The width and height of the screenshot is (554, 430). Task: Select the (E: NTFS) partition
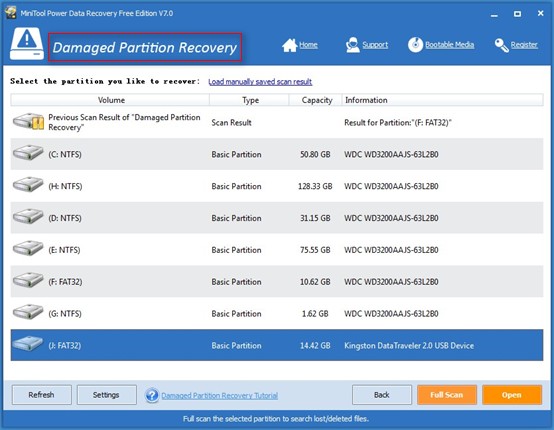(277, 249)
